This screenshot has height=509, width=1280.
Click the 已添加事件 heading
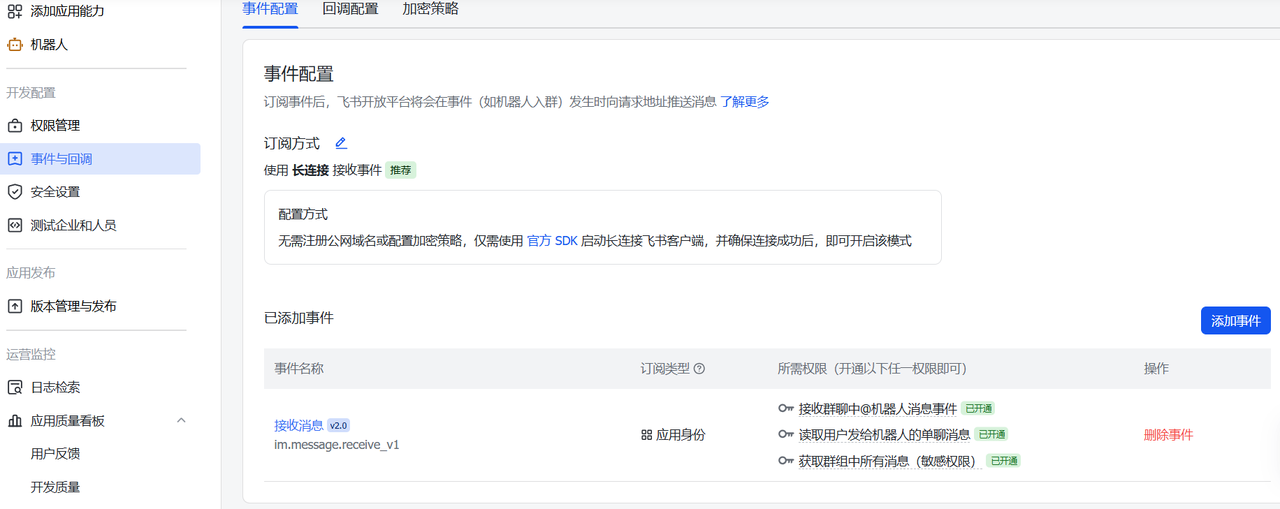coord(298,318)
